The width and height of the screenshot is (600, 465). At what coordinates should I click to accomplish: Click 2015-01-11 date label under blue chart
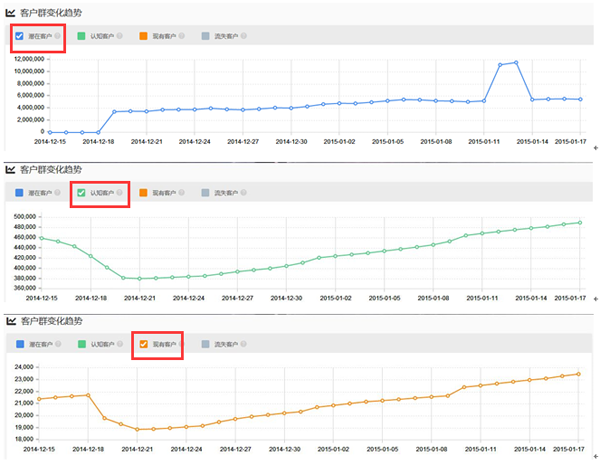[x=484, y=142]
